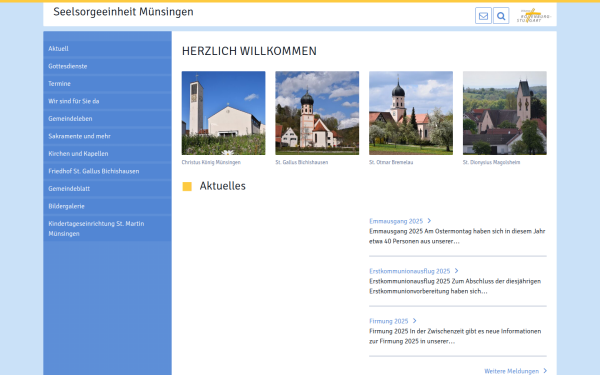The width and height of the screenshot is (600, 375).
Task: Open the Termine menu item
Action: tap(107, 84)
